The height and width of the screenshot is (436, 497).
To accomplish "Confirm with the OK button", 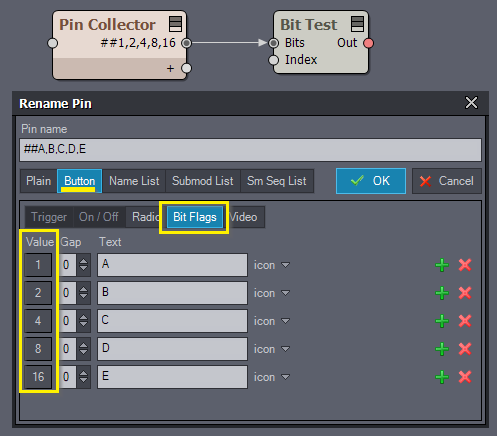I will tap(371, 181).
